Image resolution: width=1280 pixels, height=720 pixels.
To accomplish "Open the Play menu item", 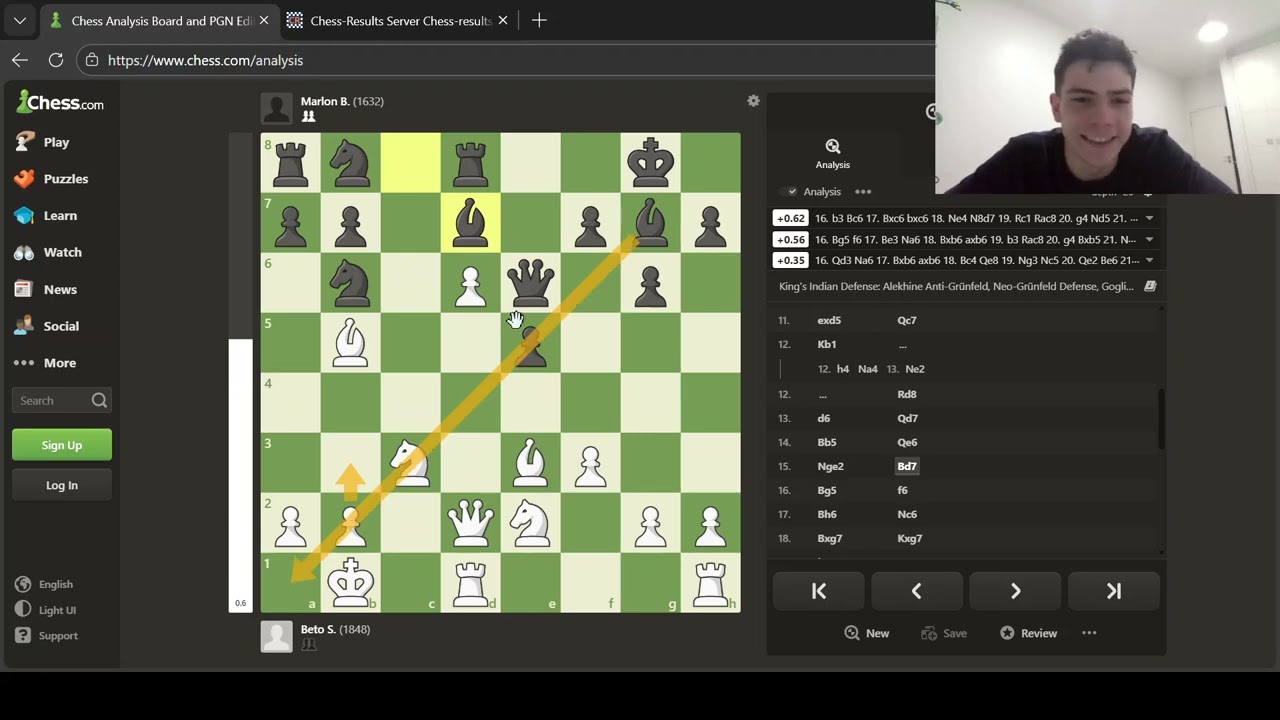I will (57, 142).
